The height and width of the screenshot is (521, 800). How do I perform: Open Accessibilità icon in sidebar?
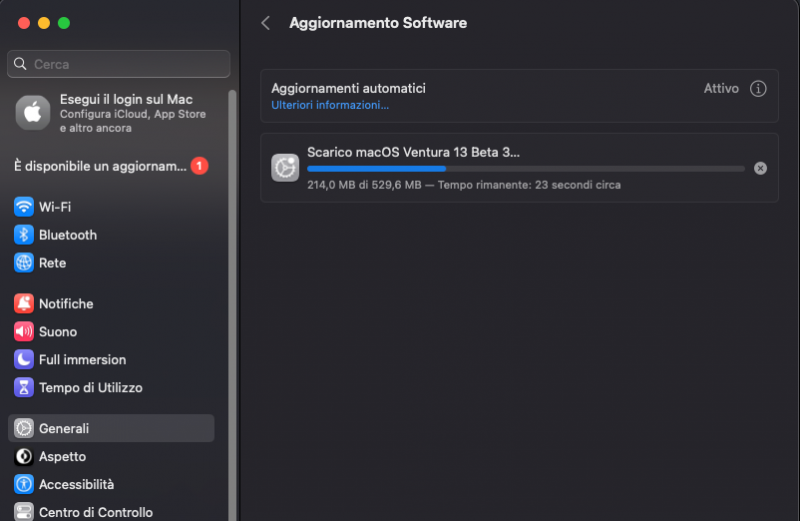(x=24, y=485)
